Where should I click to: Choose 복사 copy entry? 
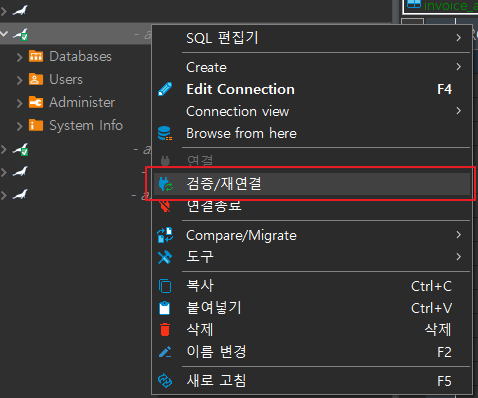312,286
